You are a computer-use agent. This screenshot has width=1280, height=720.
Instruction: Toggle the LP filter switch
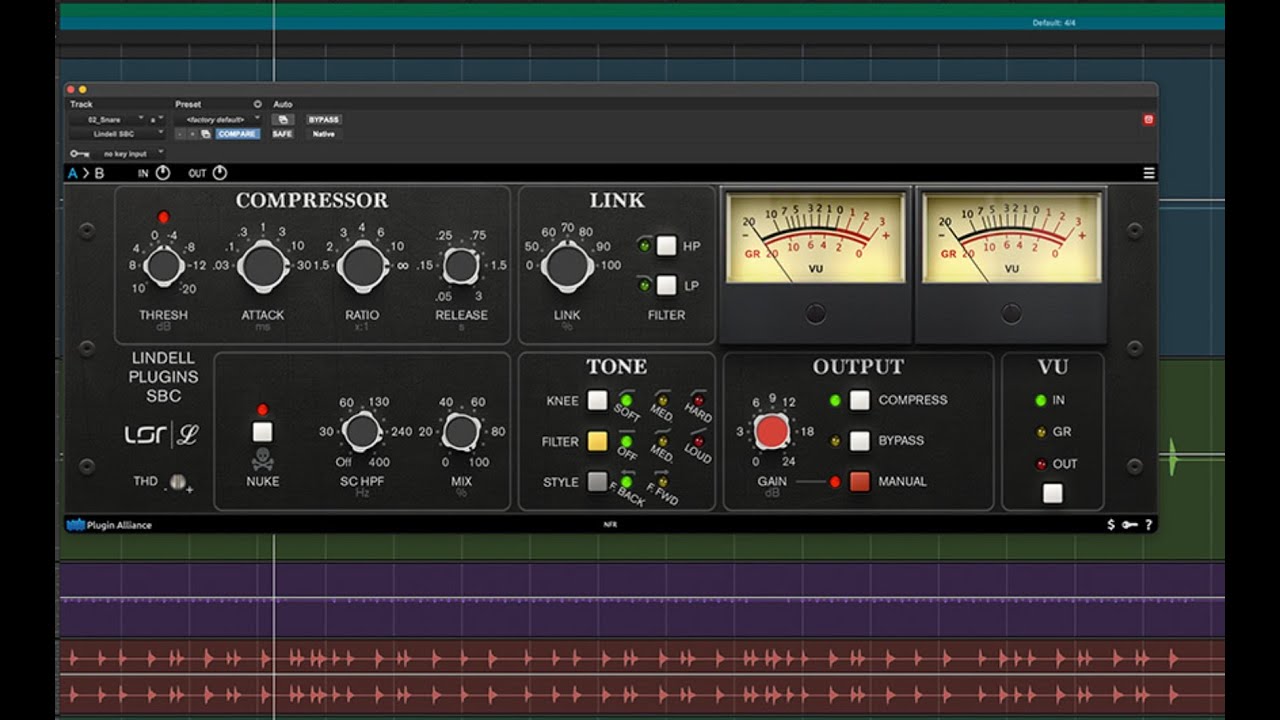click(666, 286)
